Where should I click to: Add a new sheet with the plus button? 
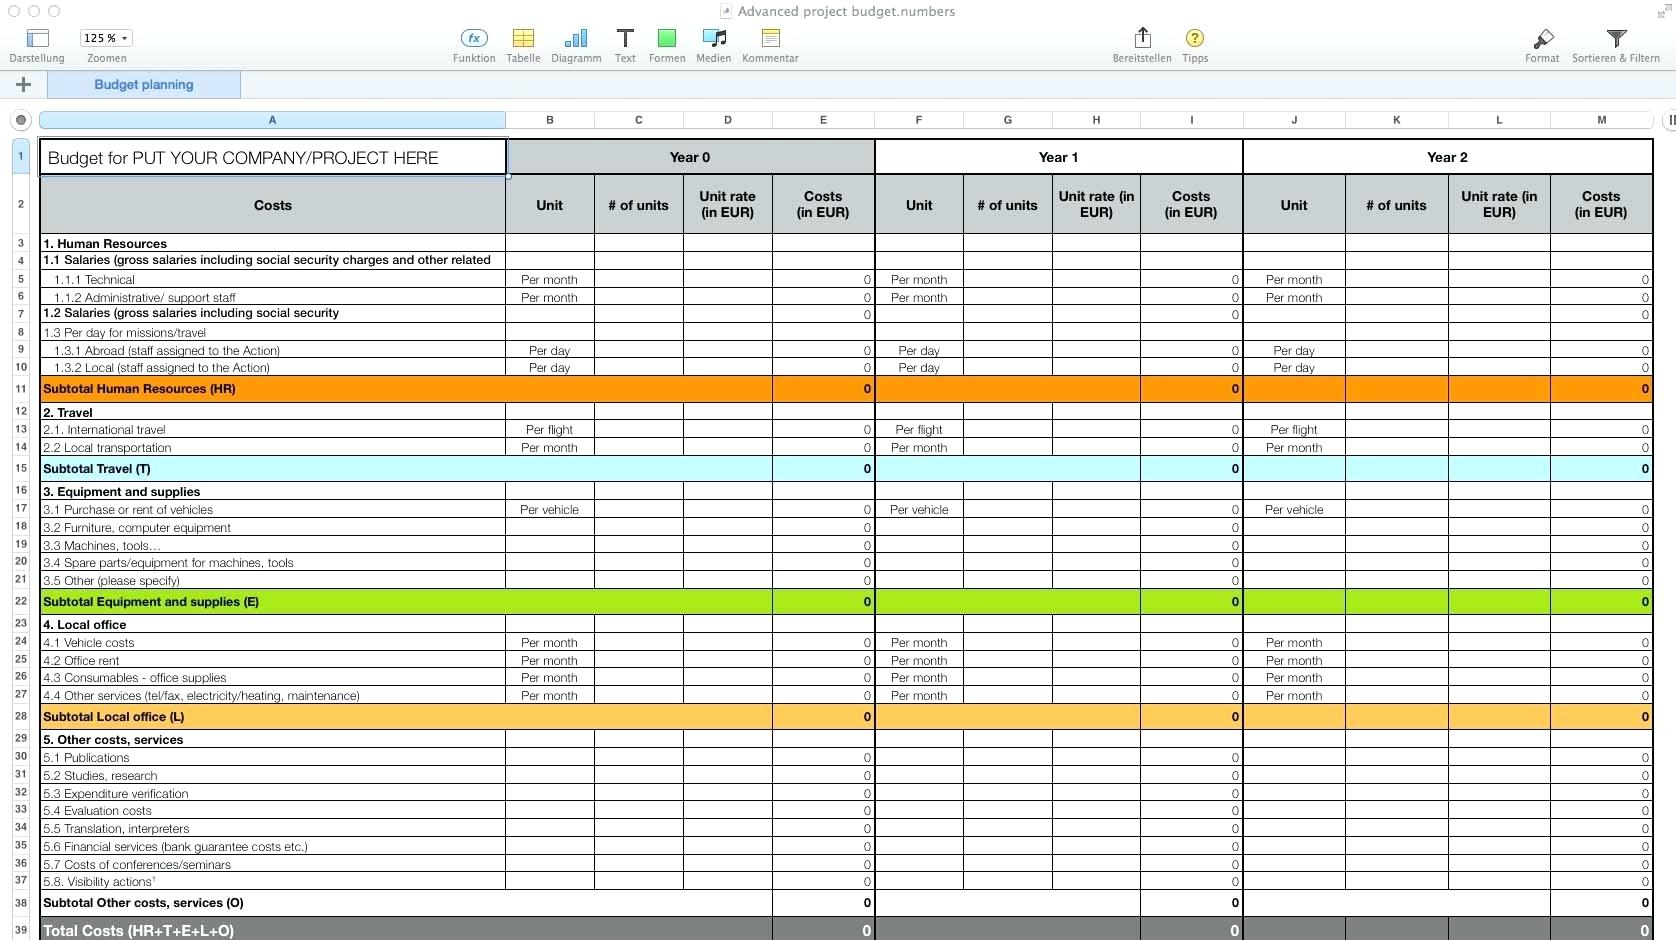23,85
